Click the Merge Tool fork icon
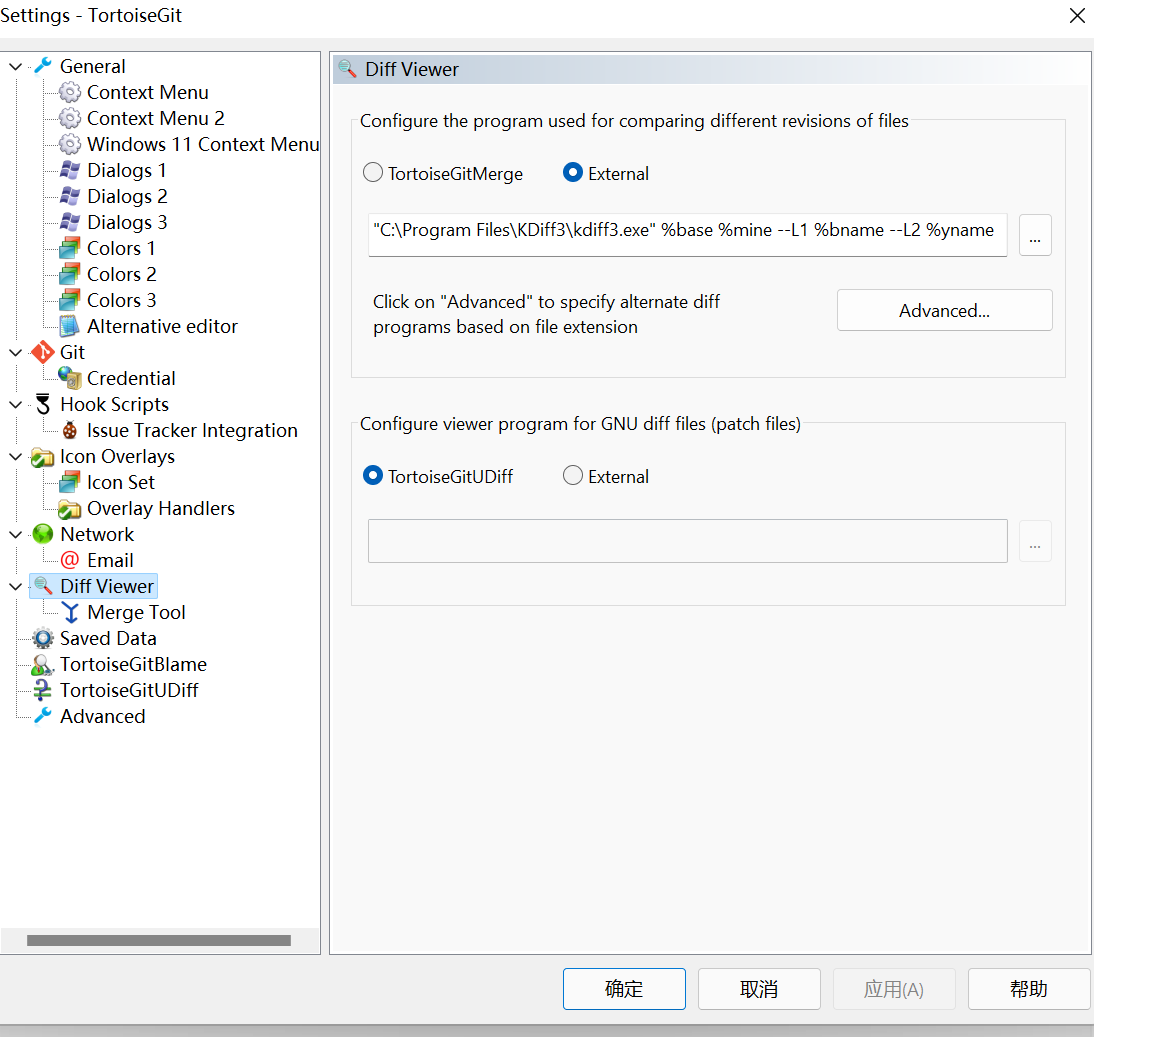The image size is (1152, 1037). point(71,612)
